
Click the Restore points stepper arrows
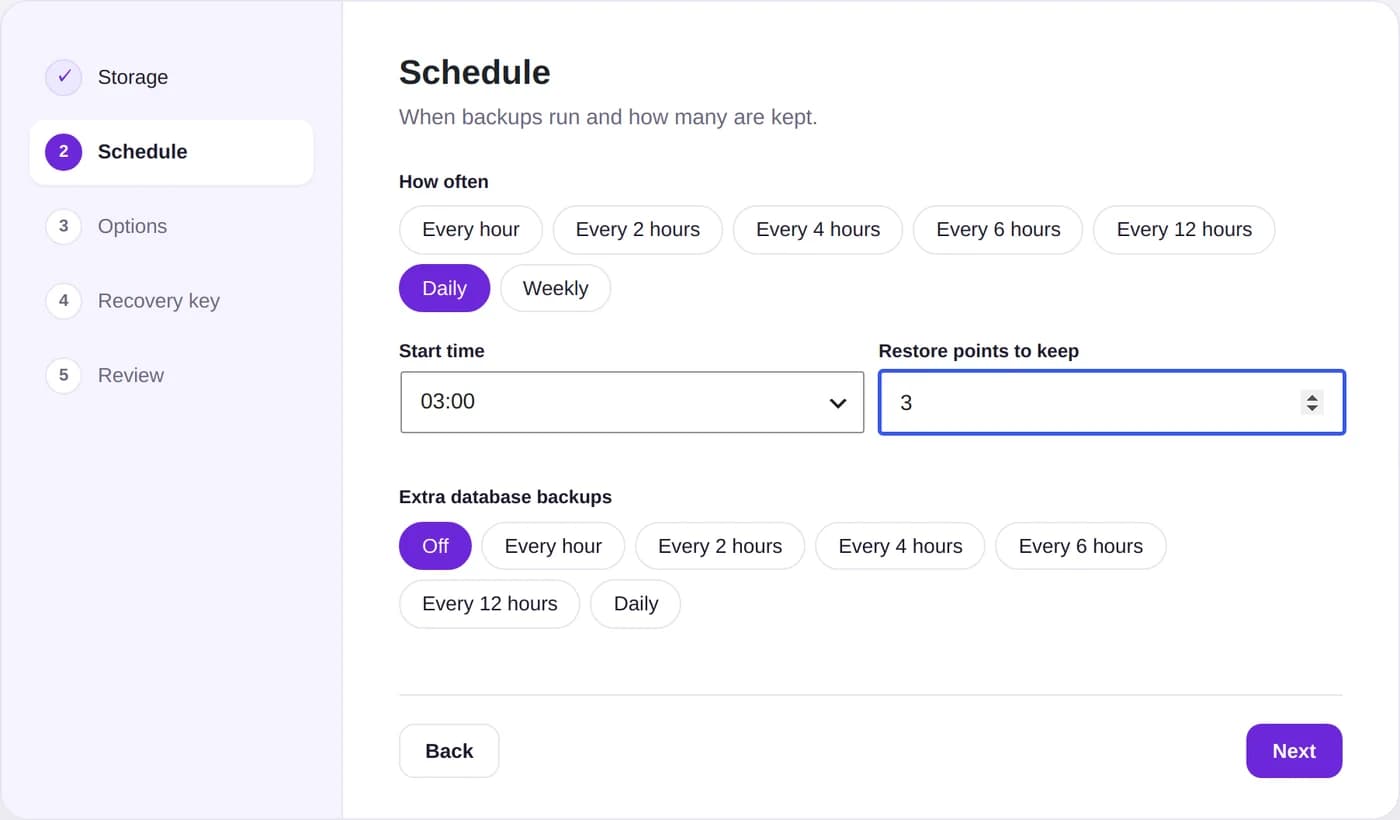click(1312, 403)
